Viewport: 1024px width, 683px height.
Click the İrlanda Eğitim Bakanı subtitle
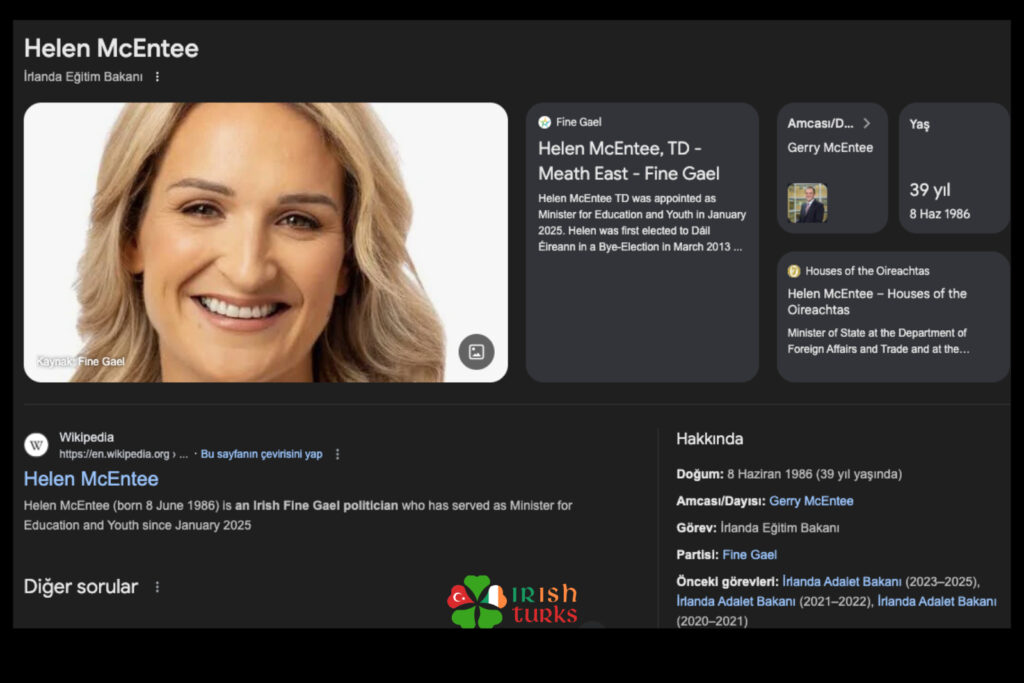(83, 76)
